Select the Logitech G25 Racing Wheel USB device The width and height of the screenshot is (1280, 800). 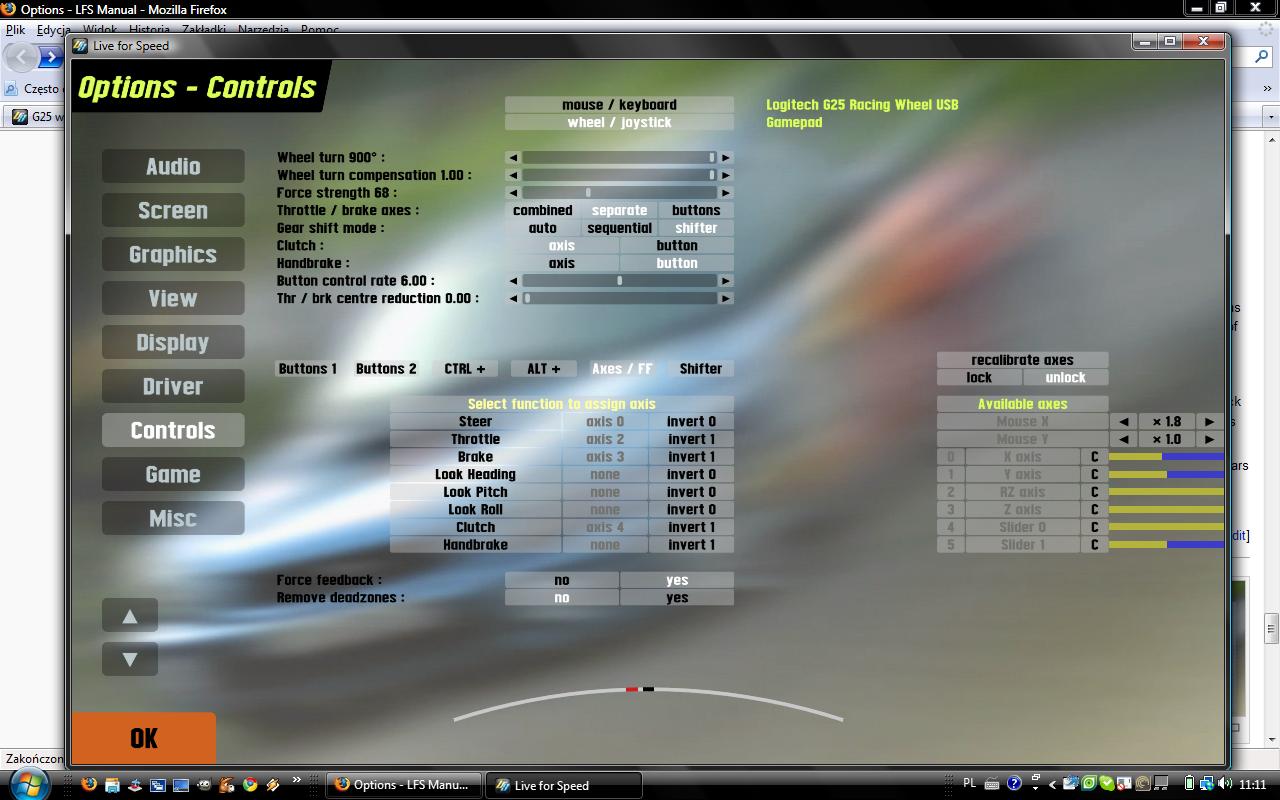click(862, 105)
